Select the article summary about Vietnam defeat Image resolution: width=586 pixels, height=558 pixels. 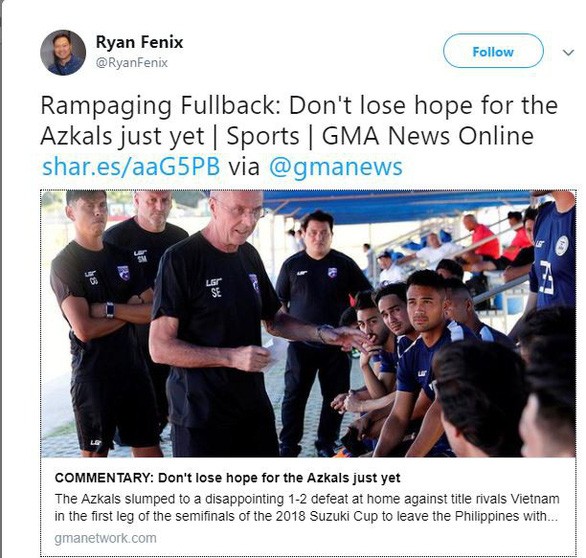(x=306, y=508)
